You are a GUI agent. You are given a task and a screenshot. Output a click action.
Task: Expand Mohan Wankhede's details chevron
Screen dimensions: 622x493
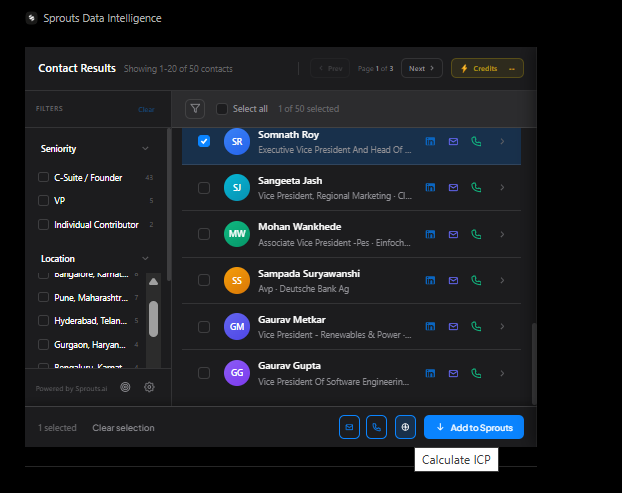click(x=502, y=234)
